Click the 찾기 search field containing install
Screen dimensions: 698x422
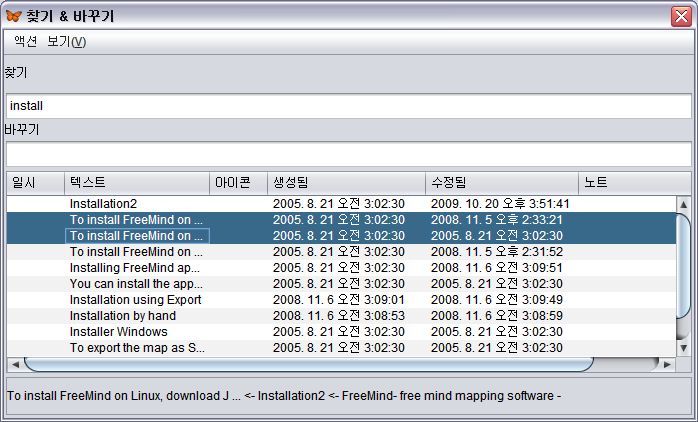click(349, 106)
